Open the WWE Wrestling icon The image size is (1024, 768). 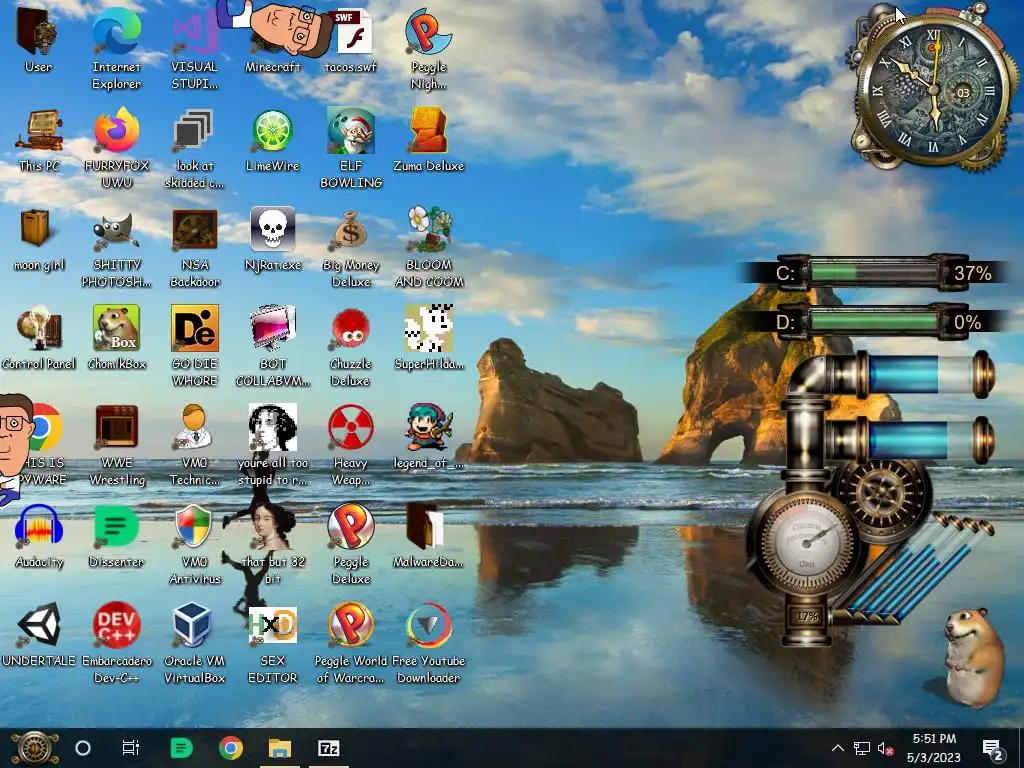(116, 427)
